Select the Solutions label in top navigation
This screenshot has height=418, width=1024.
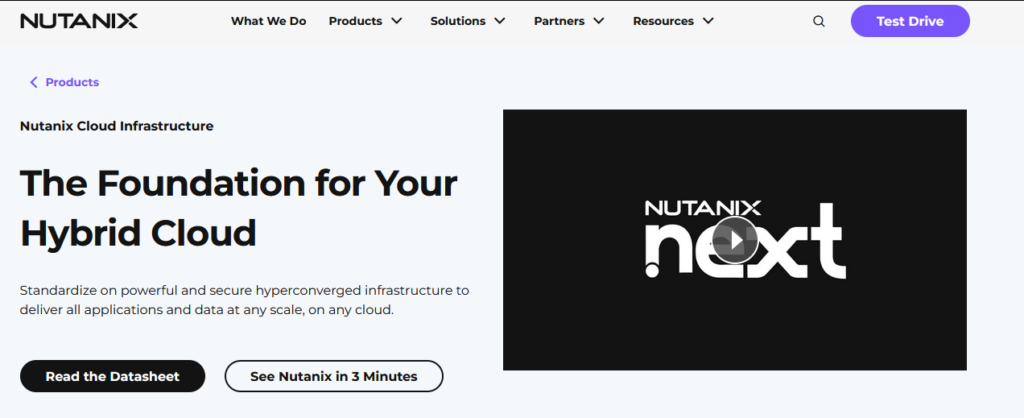pyautogui.click(x=458, y=21)
